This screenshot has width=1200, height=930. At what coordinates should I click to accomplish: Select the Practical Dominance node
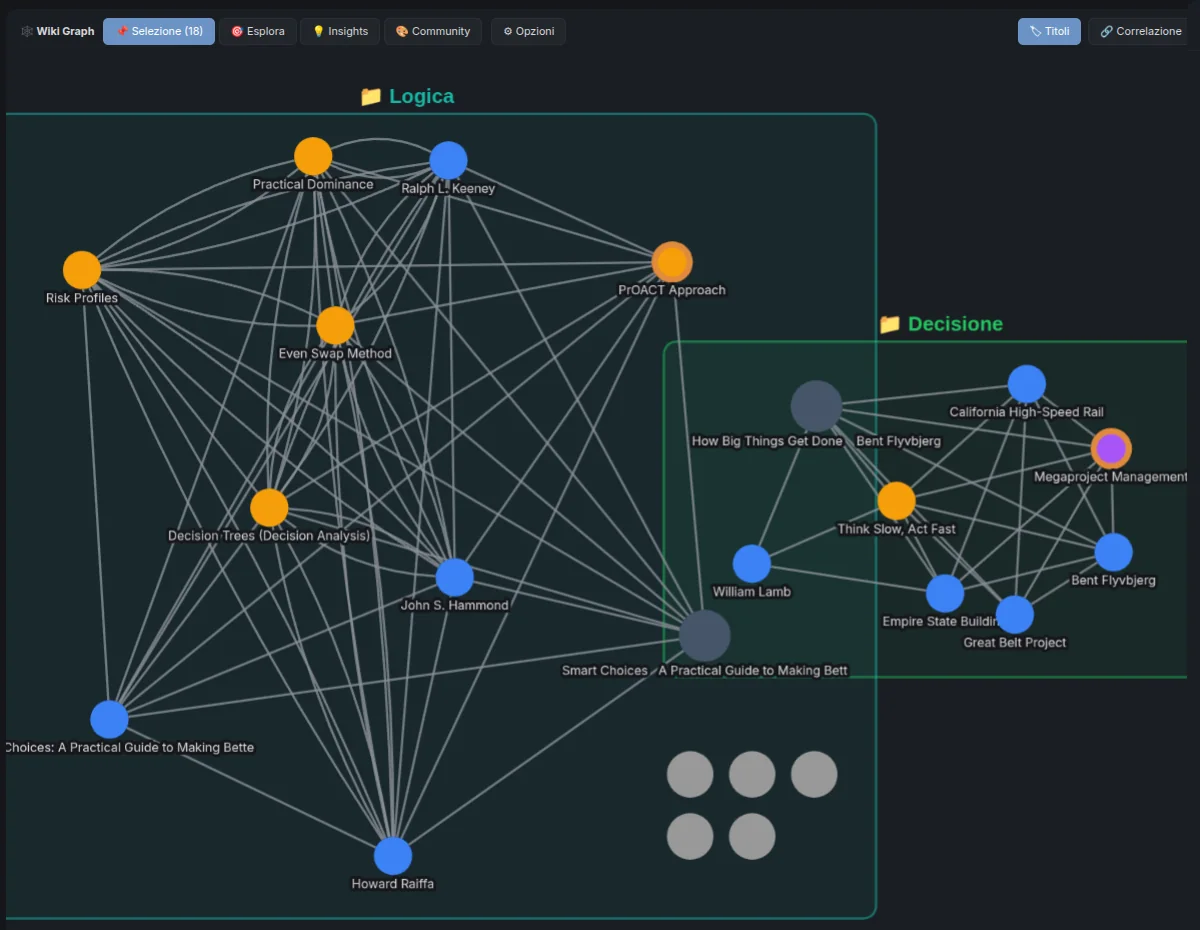pyautogui.click(x=313, y=156)
